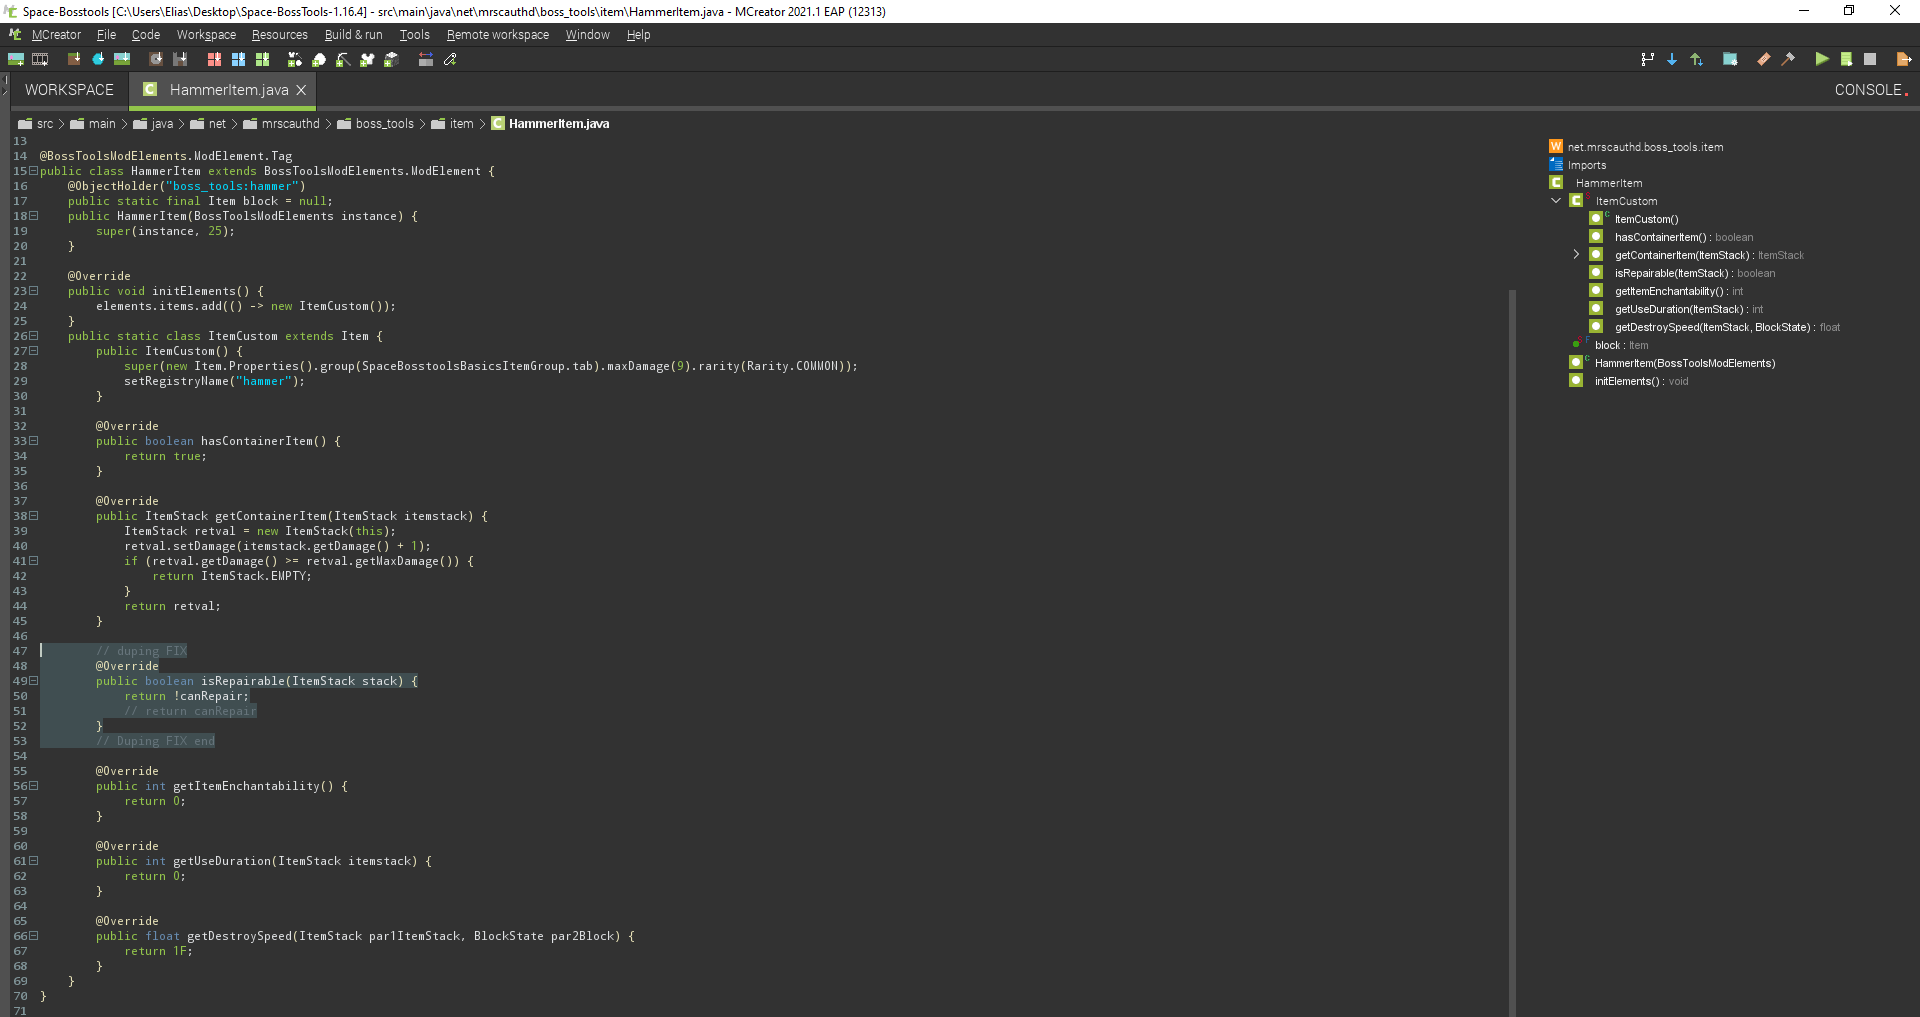The width and height of the screenshot is (1920, 1017).
Task: Click the gray stop build icon
Action: click(1871, 59)
